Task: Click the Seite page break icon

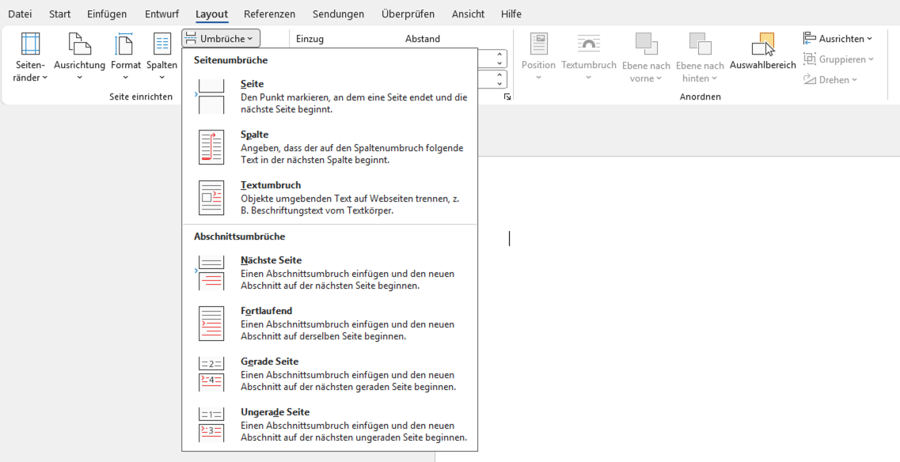Action: (211, 96)
